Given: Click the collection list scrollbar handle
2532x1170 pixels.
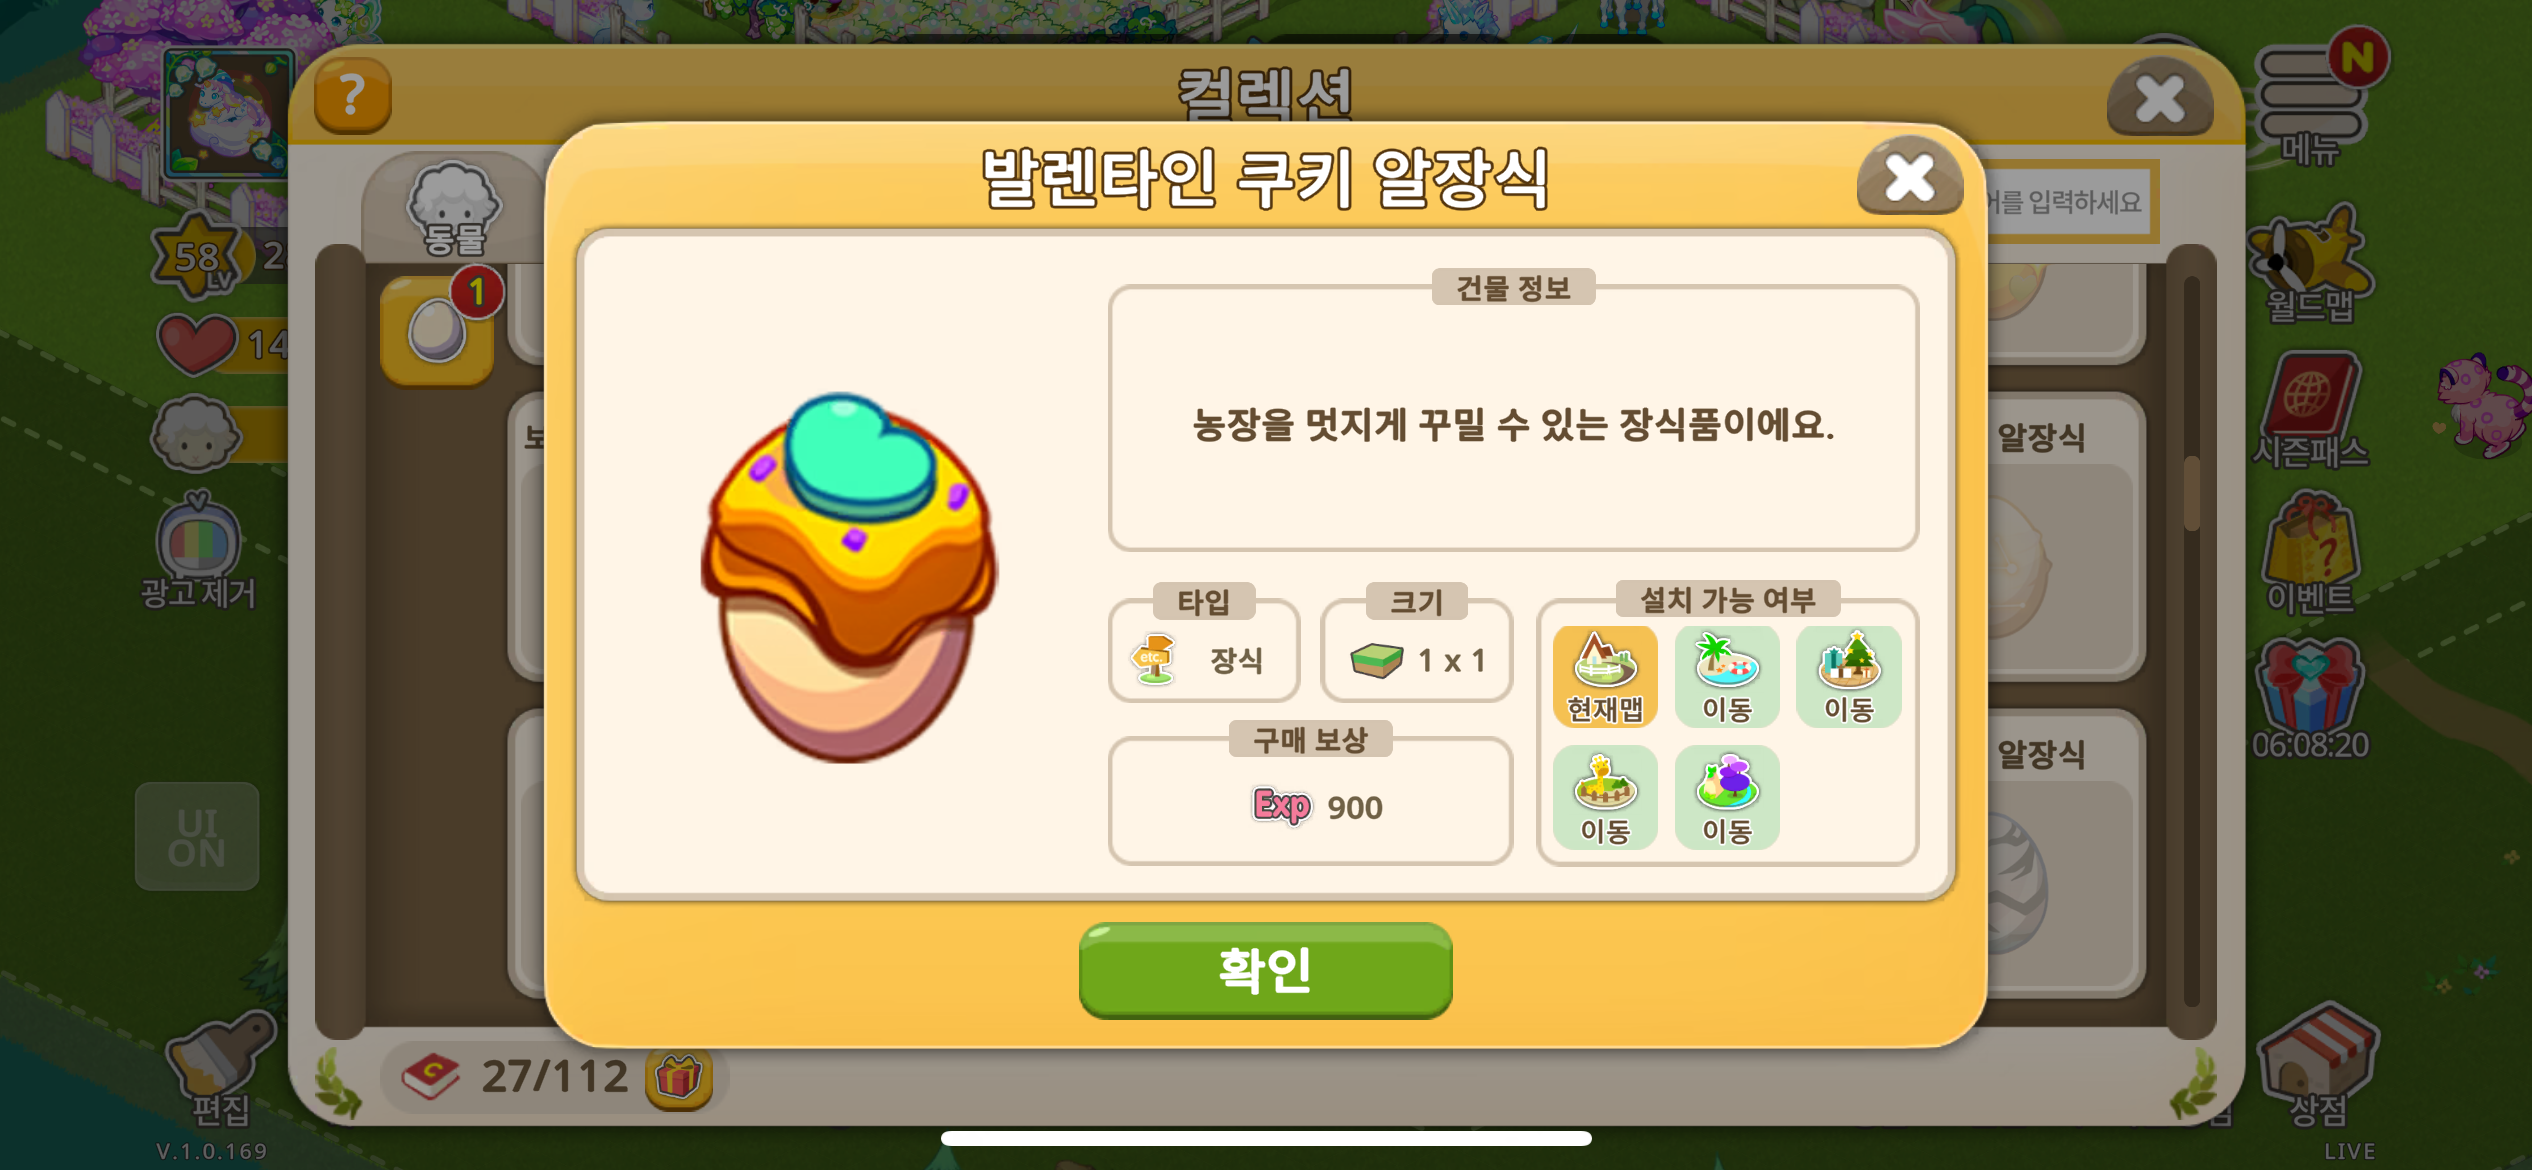Looking at the screenshot, I should coord(2192,494).
